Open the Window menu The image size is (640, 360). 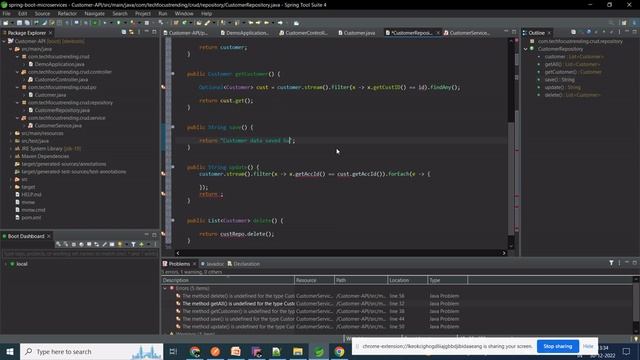tap(184, 13)
